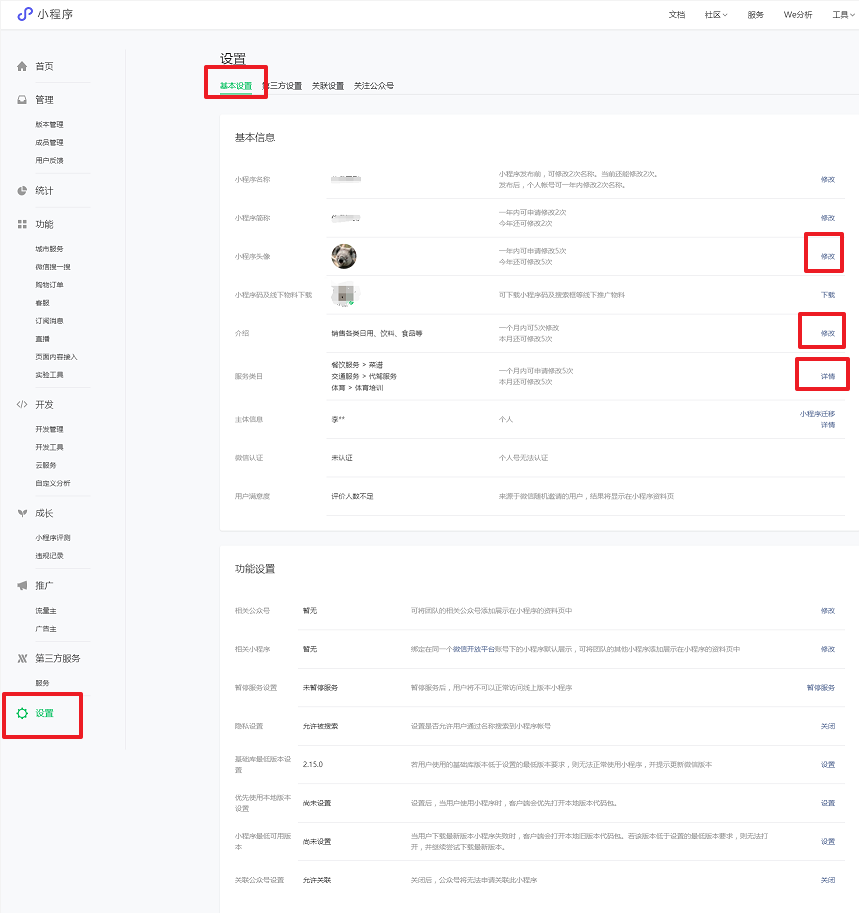859x913 pixels.
Task: Open 开发管理 in the sidebar
Action: tap(50, 430)
